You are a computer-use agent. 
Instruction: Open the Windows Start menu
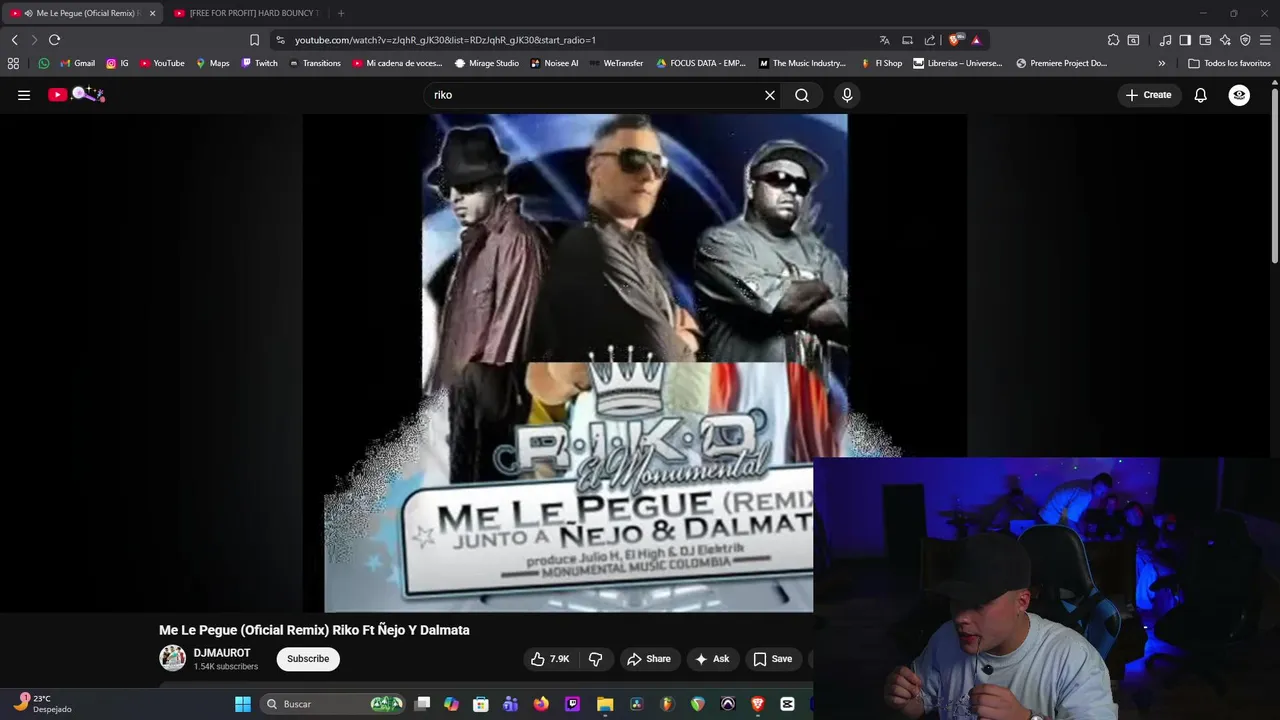[x=243, y=704]
